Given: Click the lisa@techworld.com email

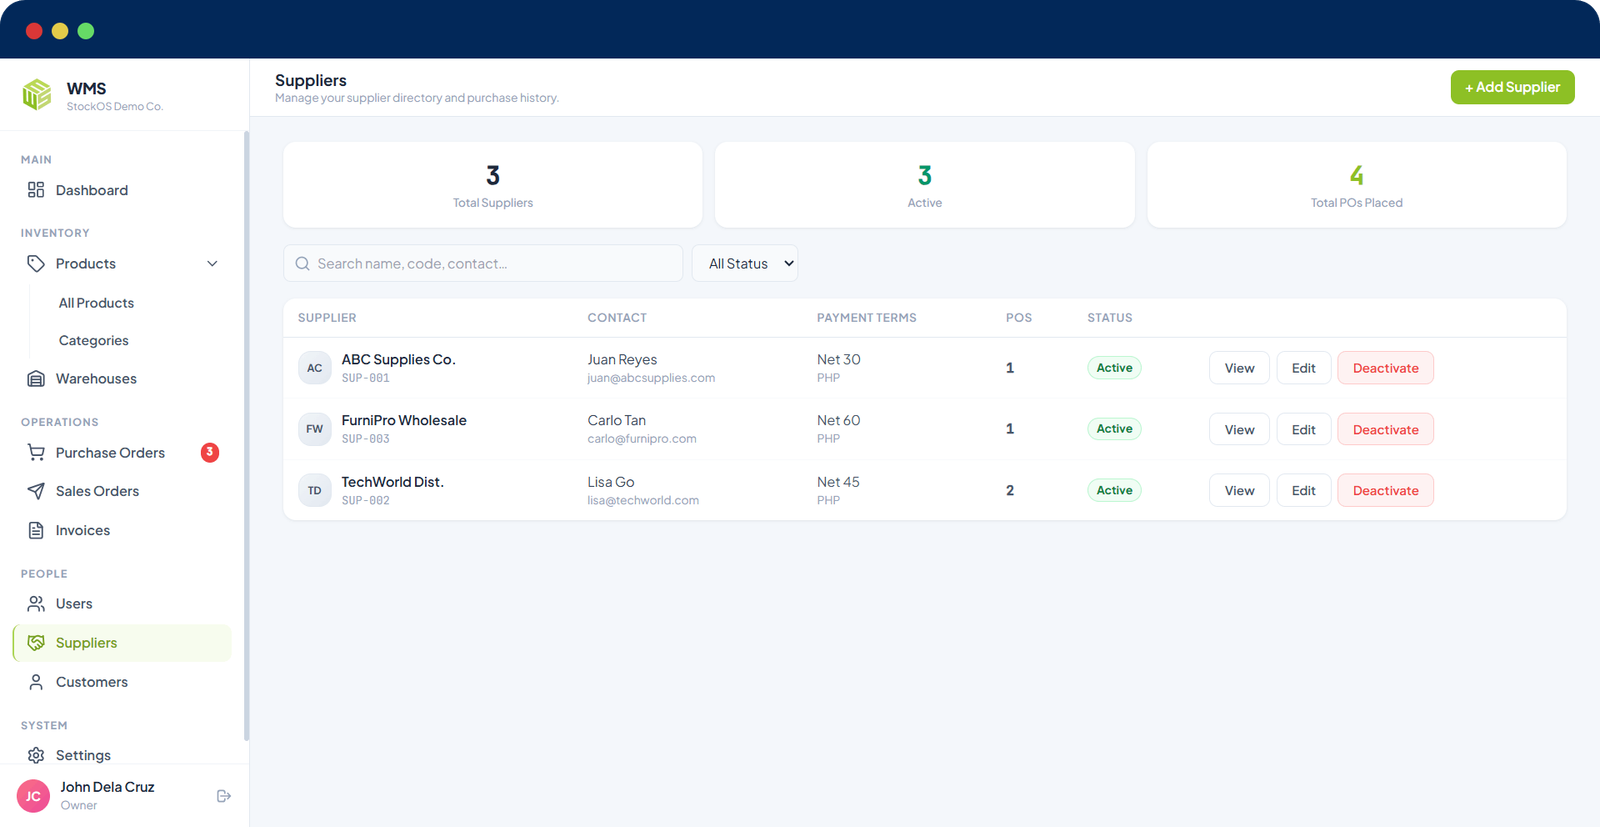Looking at the screenshot, I should tap(643, 500).
